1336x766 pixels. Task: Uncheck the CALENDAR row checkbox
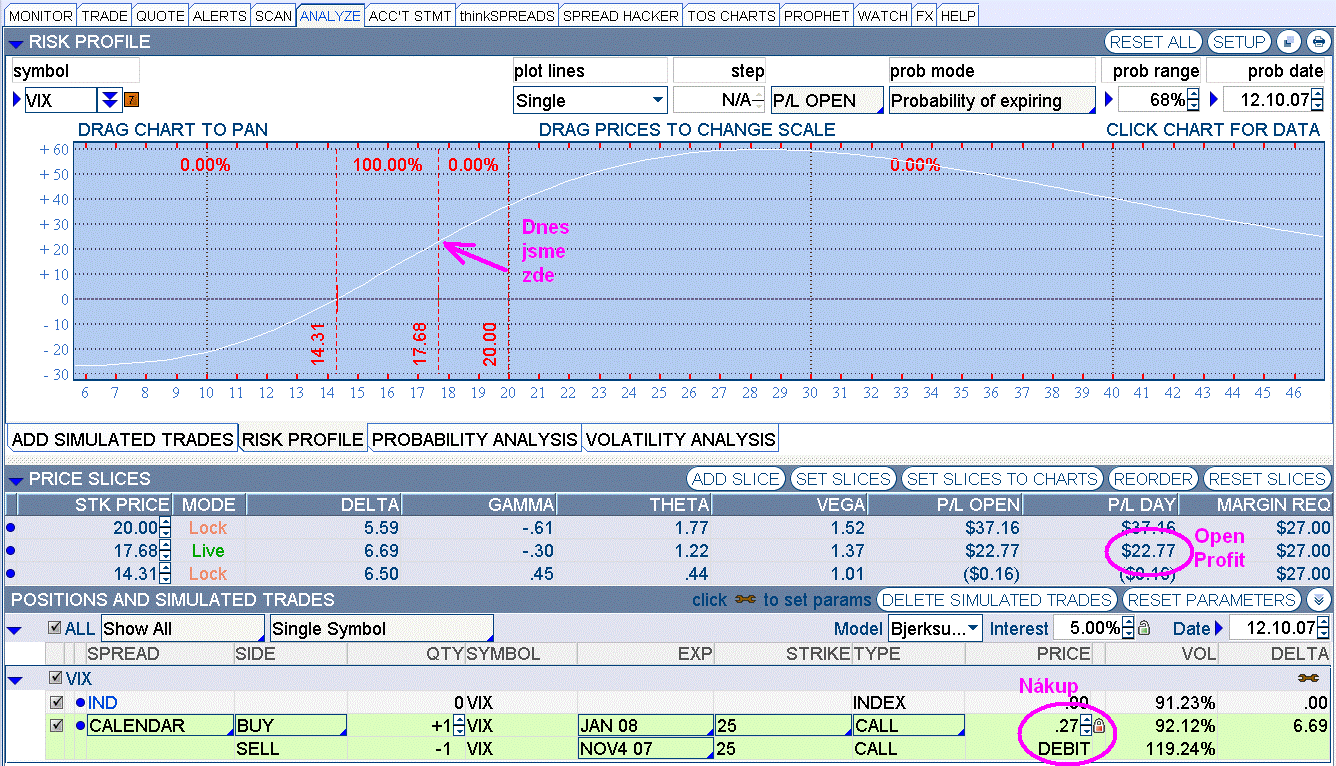click(x=56, y=726)
